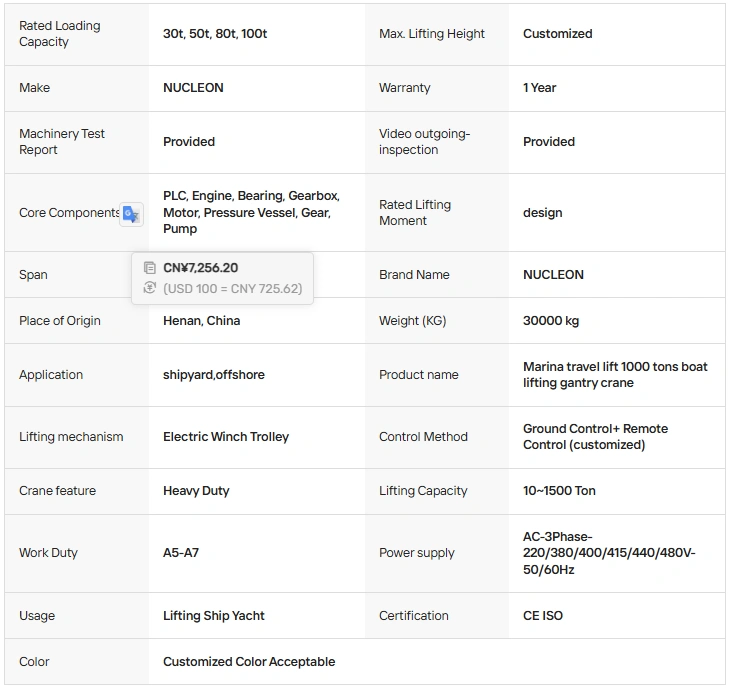Select the 1 Year warranty value
731x688 pixels.
pos(539,88)
